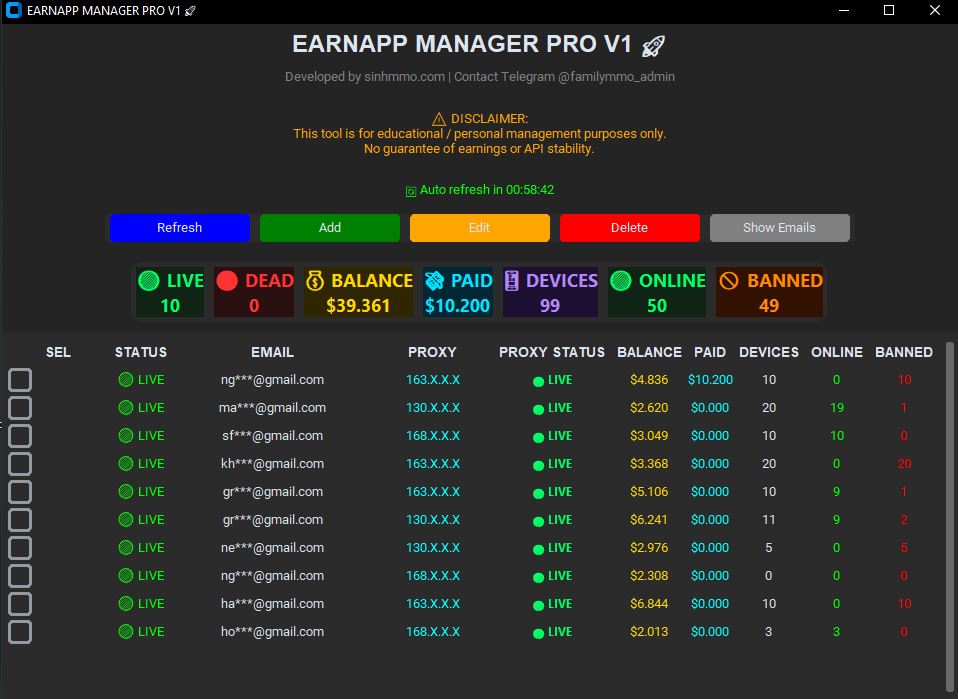This screenshot has width=958, height=699.
Task: Click the EMAIL column header
Action: (272, 352)
